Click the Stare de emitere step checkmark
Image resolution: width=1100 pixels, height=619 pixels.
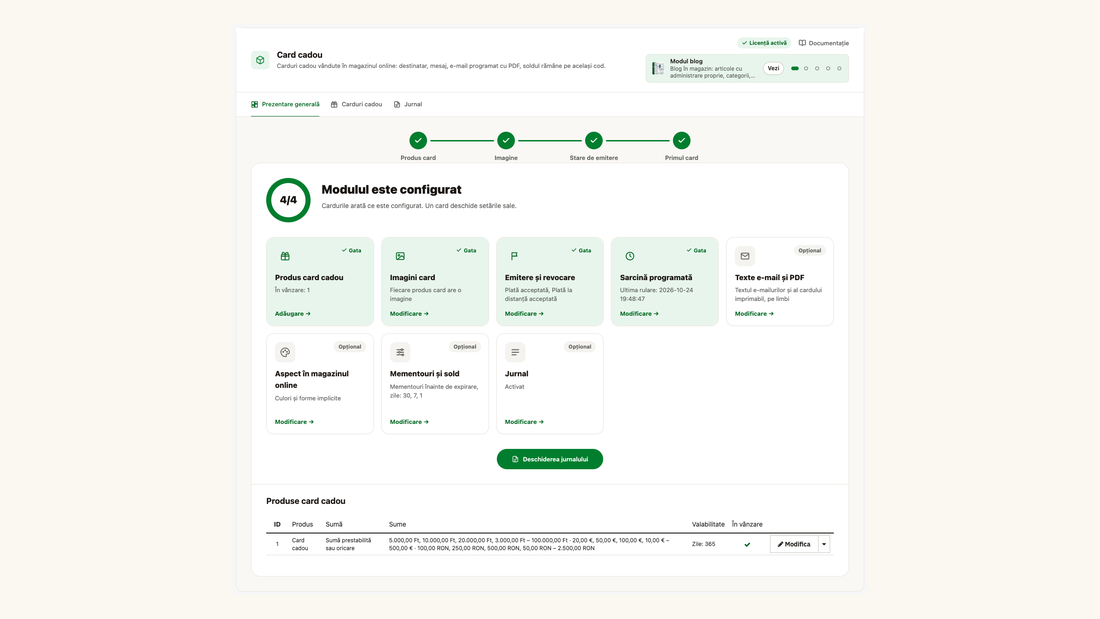point(593,140)
